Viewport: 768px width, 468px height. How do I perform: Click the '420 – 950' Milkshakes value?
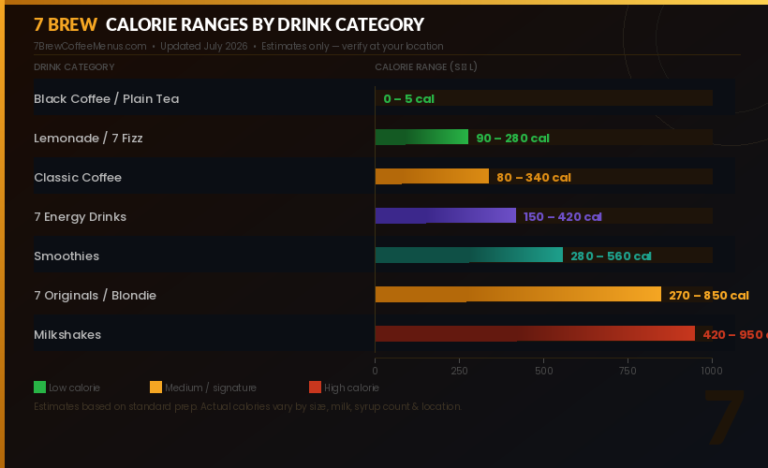click(735, 334)
